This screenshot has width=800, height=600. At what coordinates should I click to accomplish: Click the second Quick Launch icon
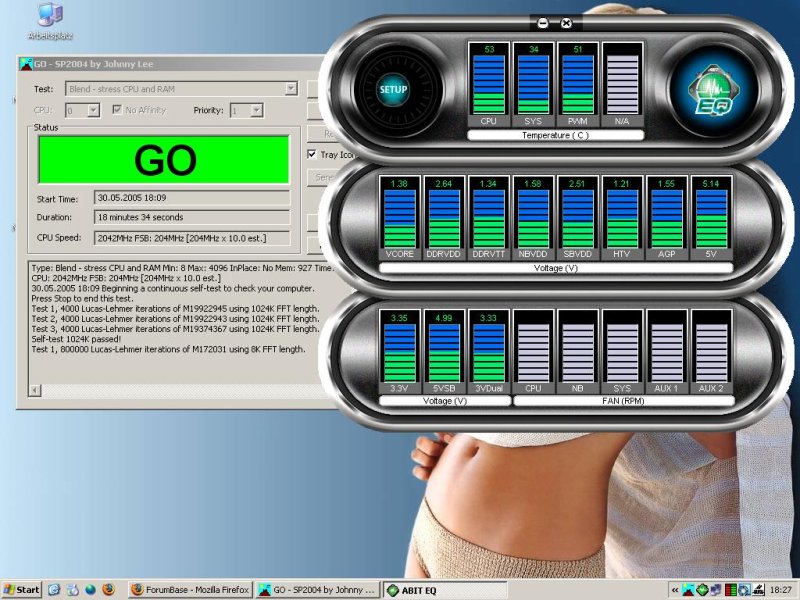tap(72, 590)
